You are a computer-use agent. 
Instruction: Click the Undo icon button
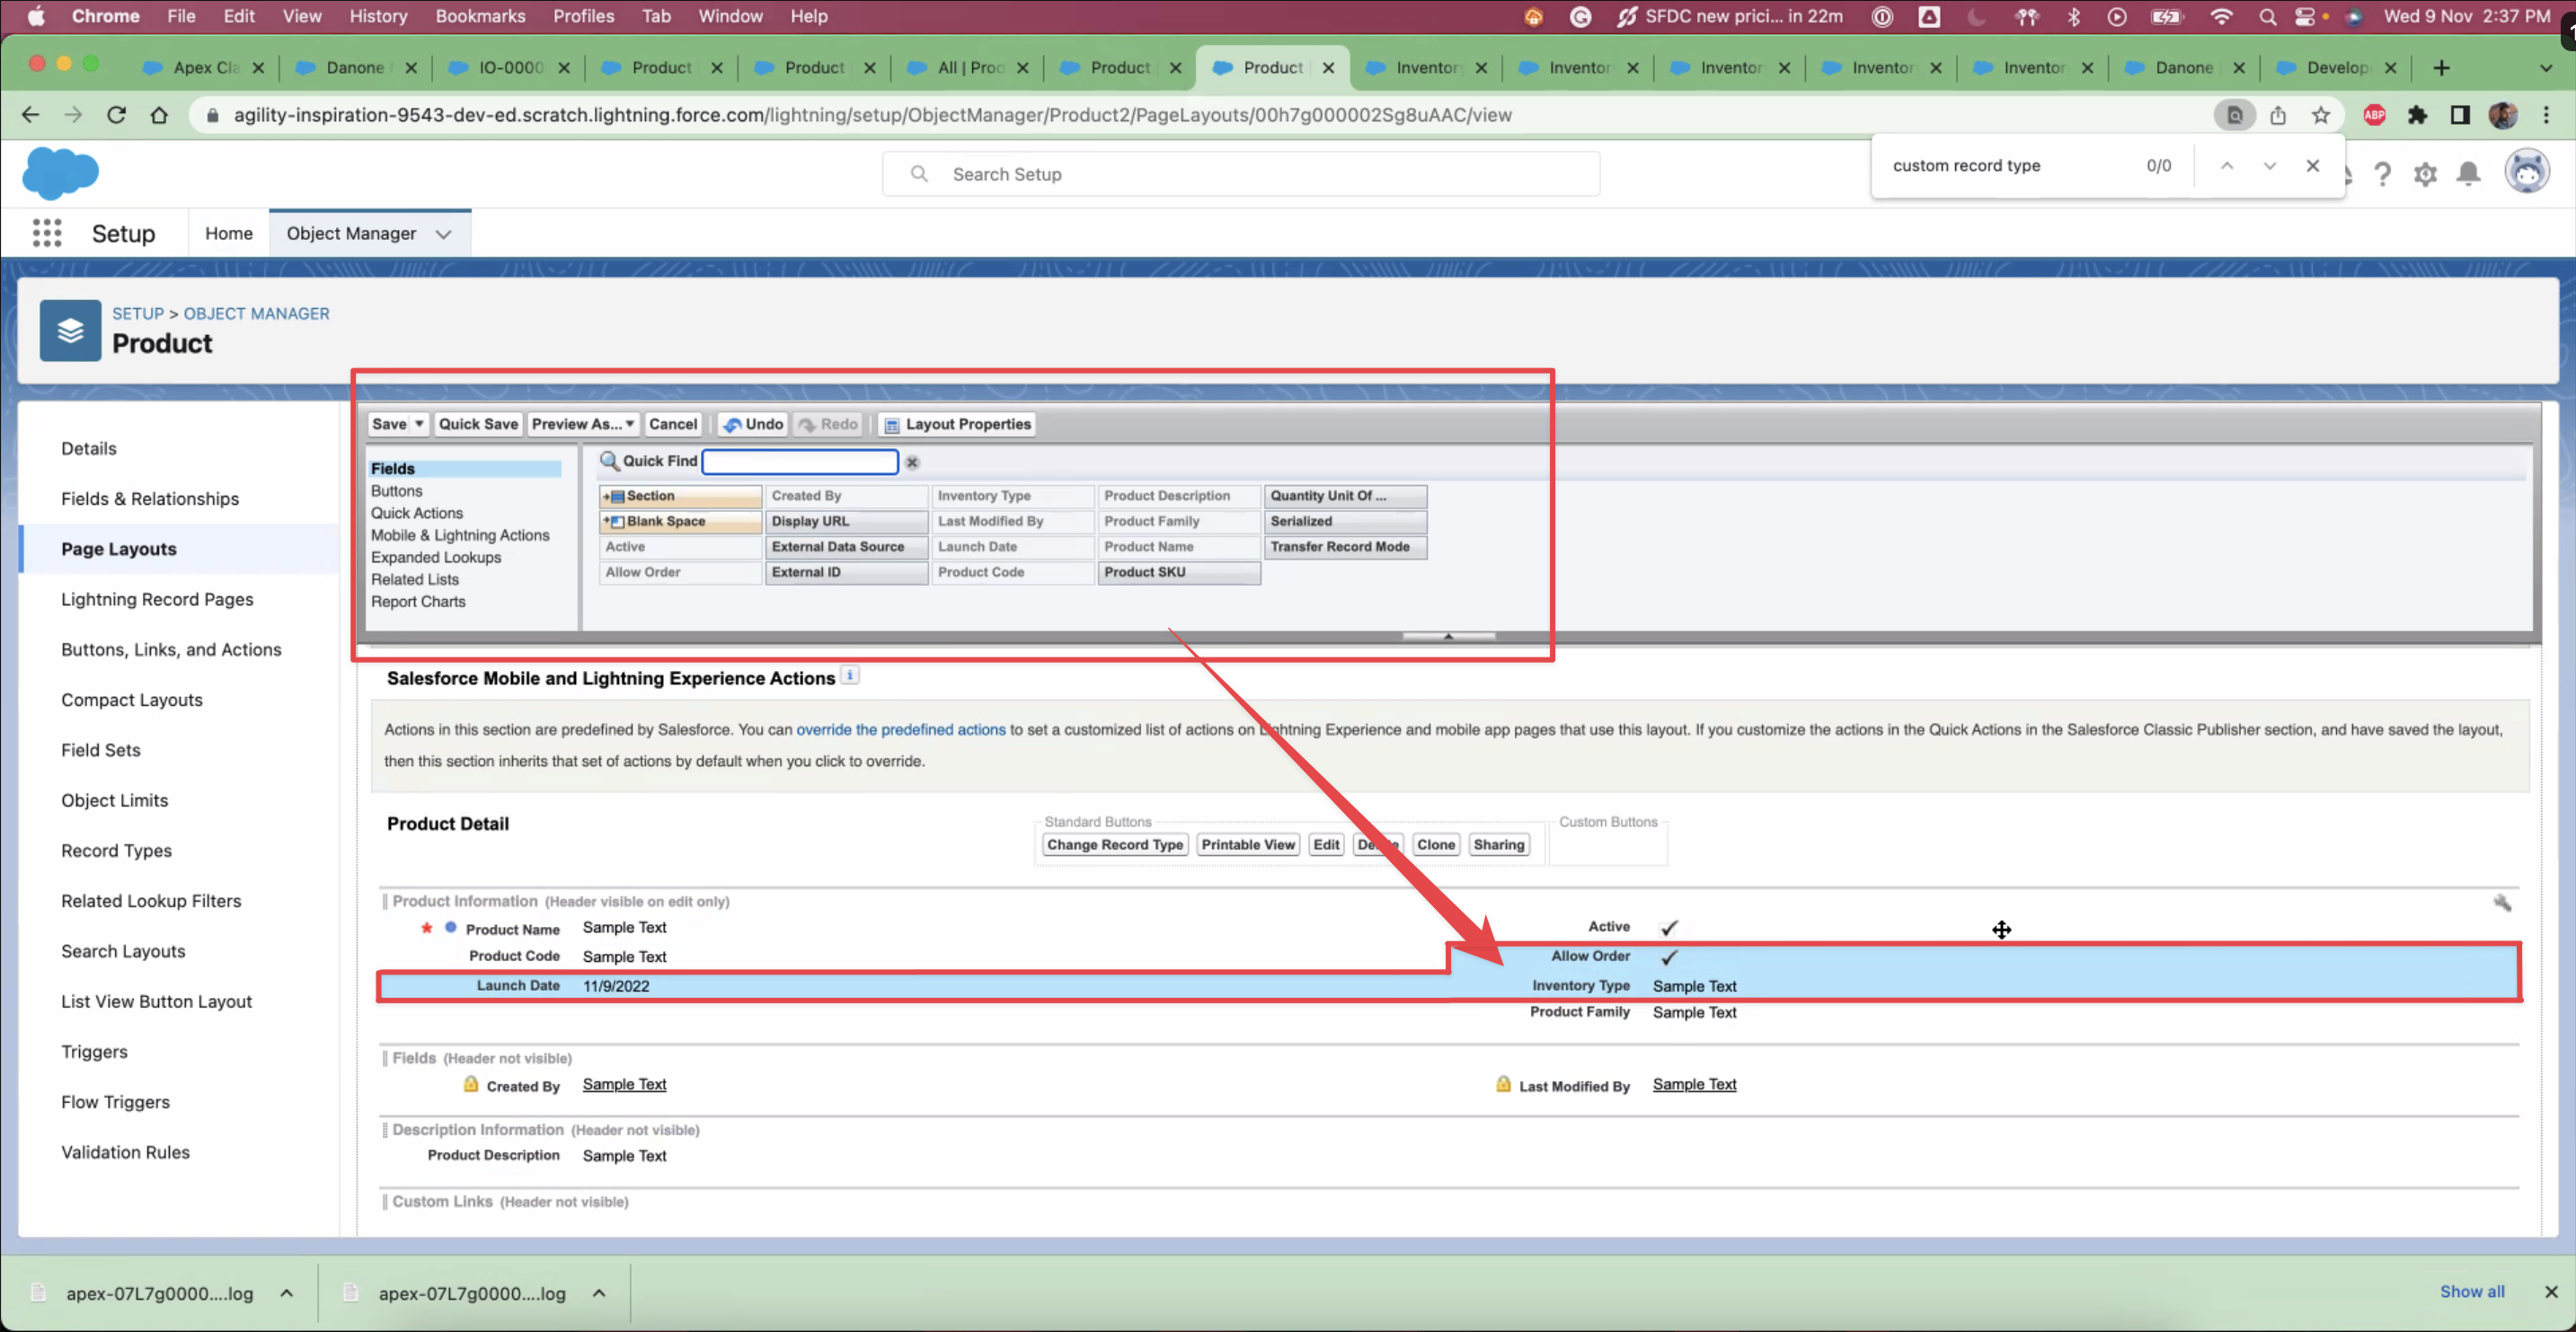[753, 424]
